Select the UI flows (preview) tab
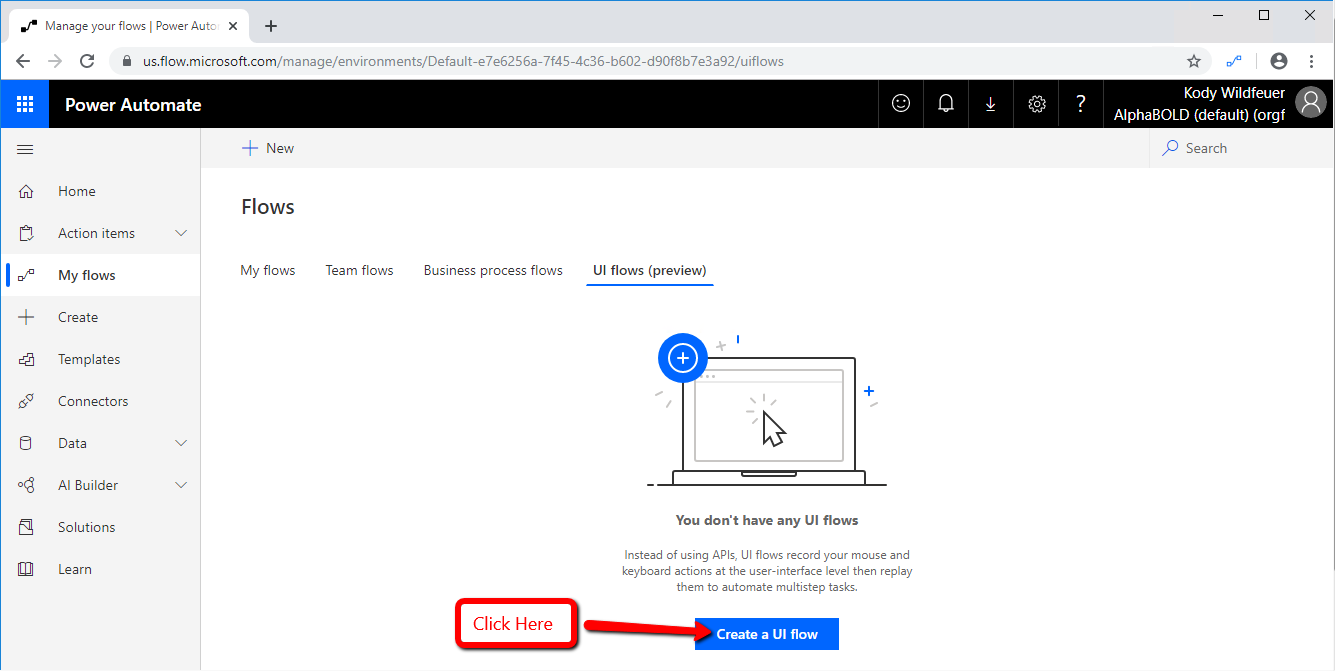1335x671 pixels. pyautogui.click(x=650, y=270)
